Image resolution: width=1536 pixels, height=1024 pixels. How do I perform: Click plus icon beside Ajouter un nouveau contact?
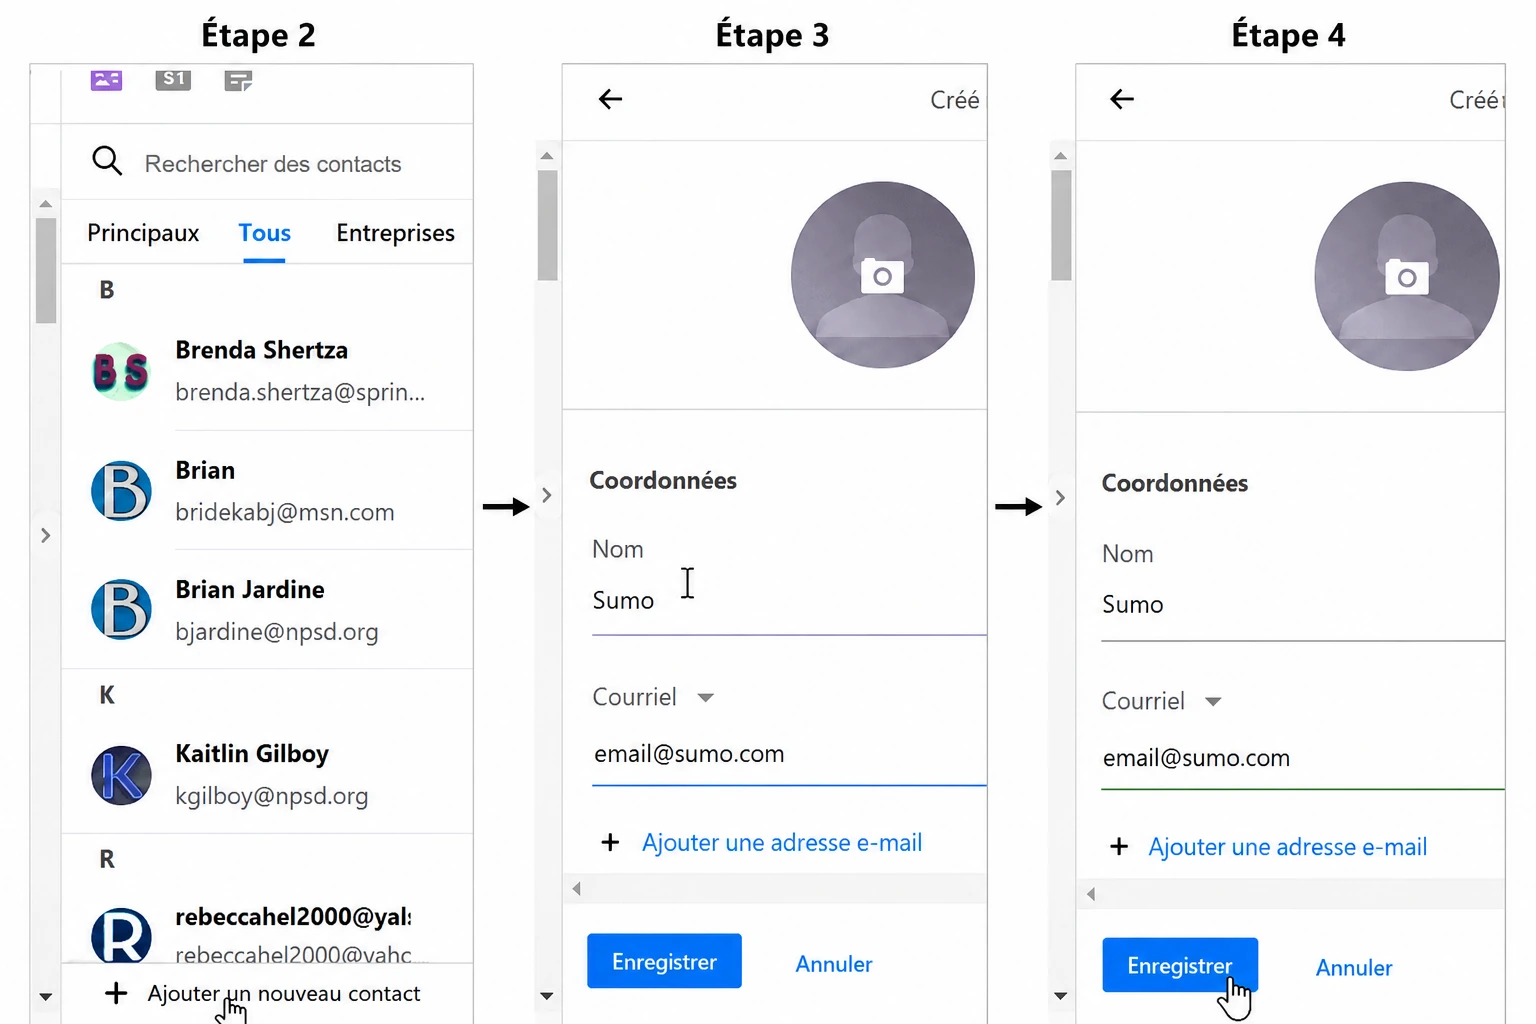click(x=116, y=993)
